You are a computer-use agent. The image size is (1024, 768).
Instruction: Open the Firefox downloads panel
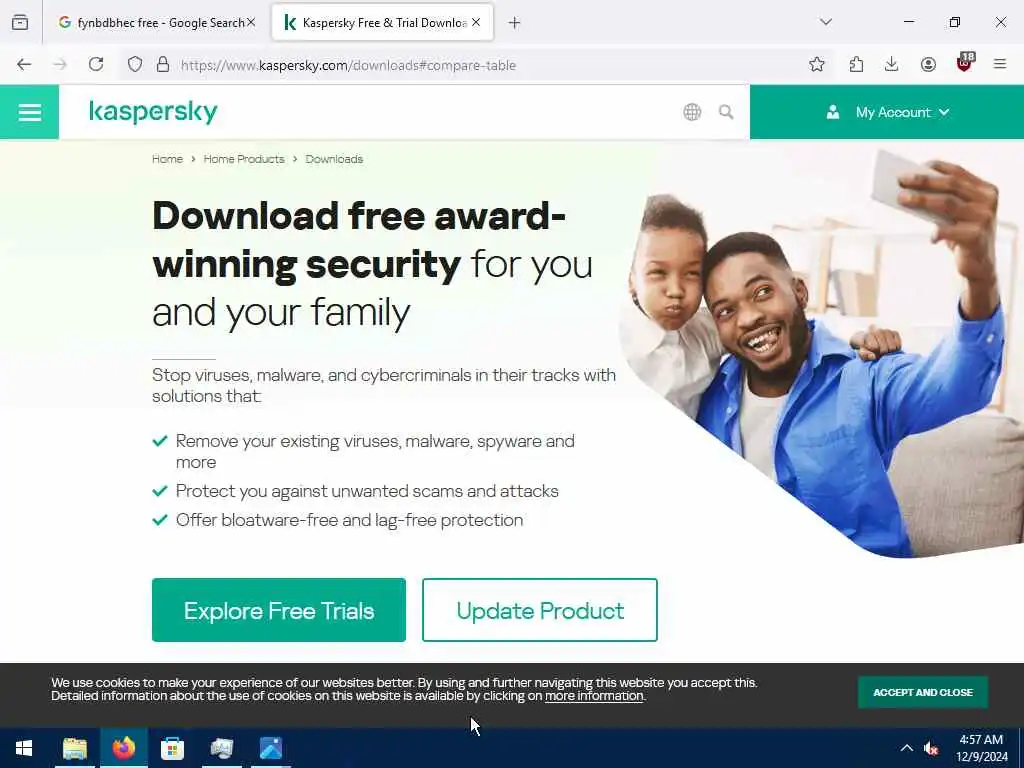pyautogui.click(x=891, y=64)
